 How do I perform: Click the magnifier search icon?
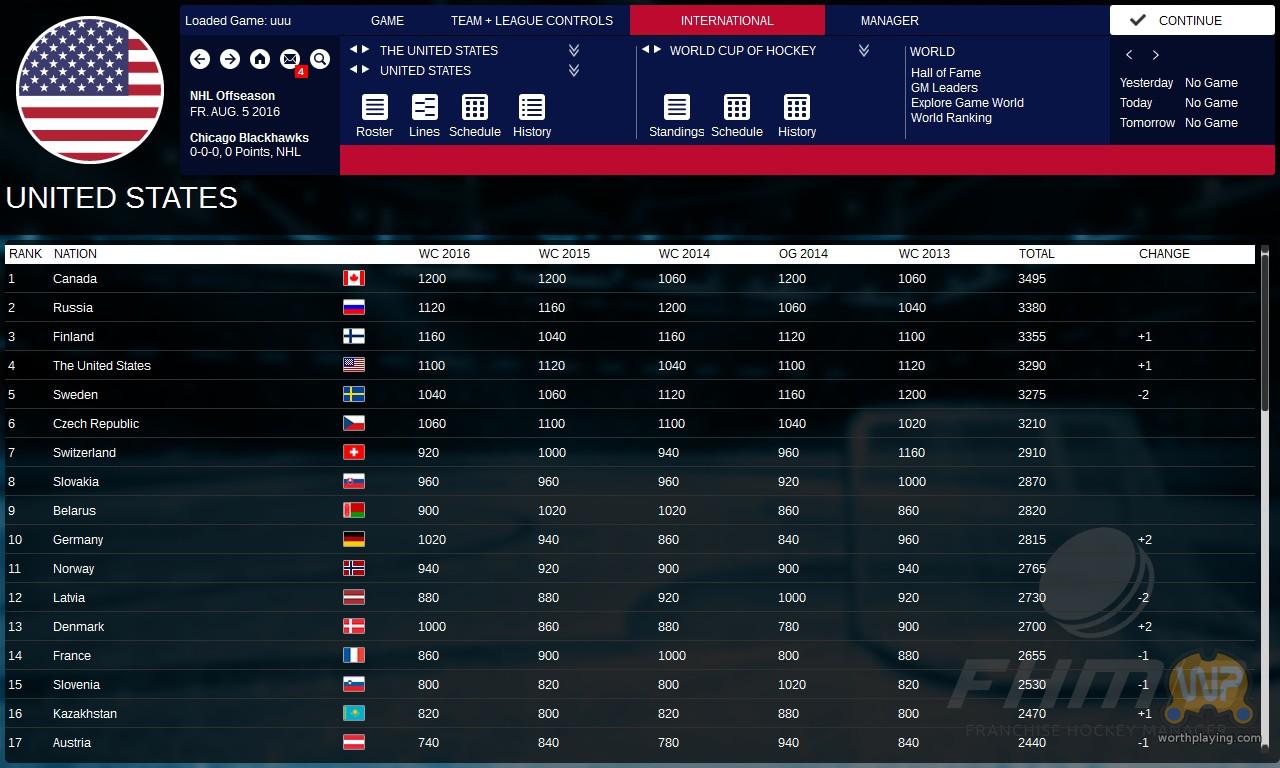(x=320, y=60)
